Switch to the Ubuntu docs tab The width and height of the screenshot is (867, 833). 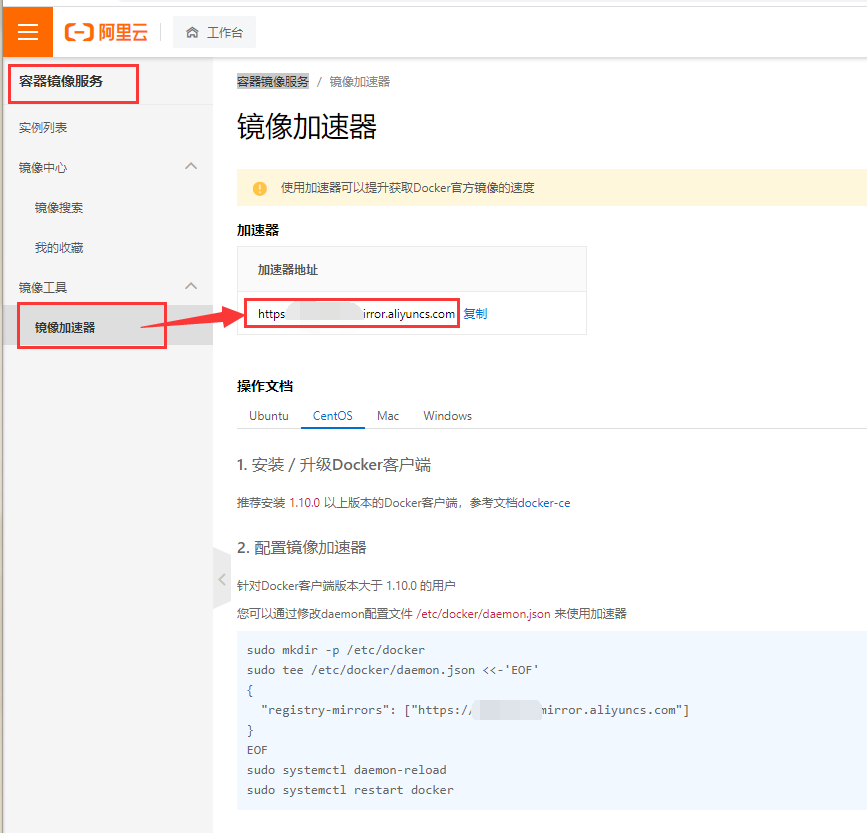point(269,416)
